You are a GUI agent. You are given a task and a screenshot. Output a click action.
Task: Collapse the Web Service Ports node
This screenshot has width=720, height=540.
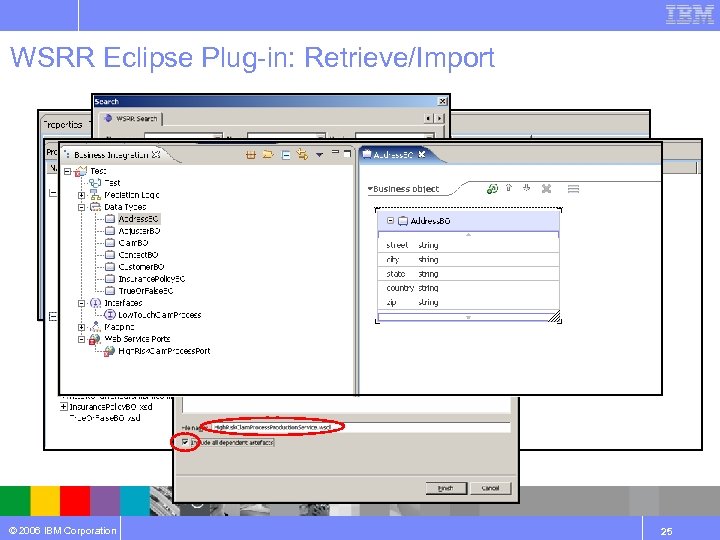[x=81, y=339]
